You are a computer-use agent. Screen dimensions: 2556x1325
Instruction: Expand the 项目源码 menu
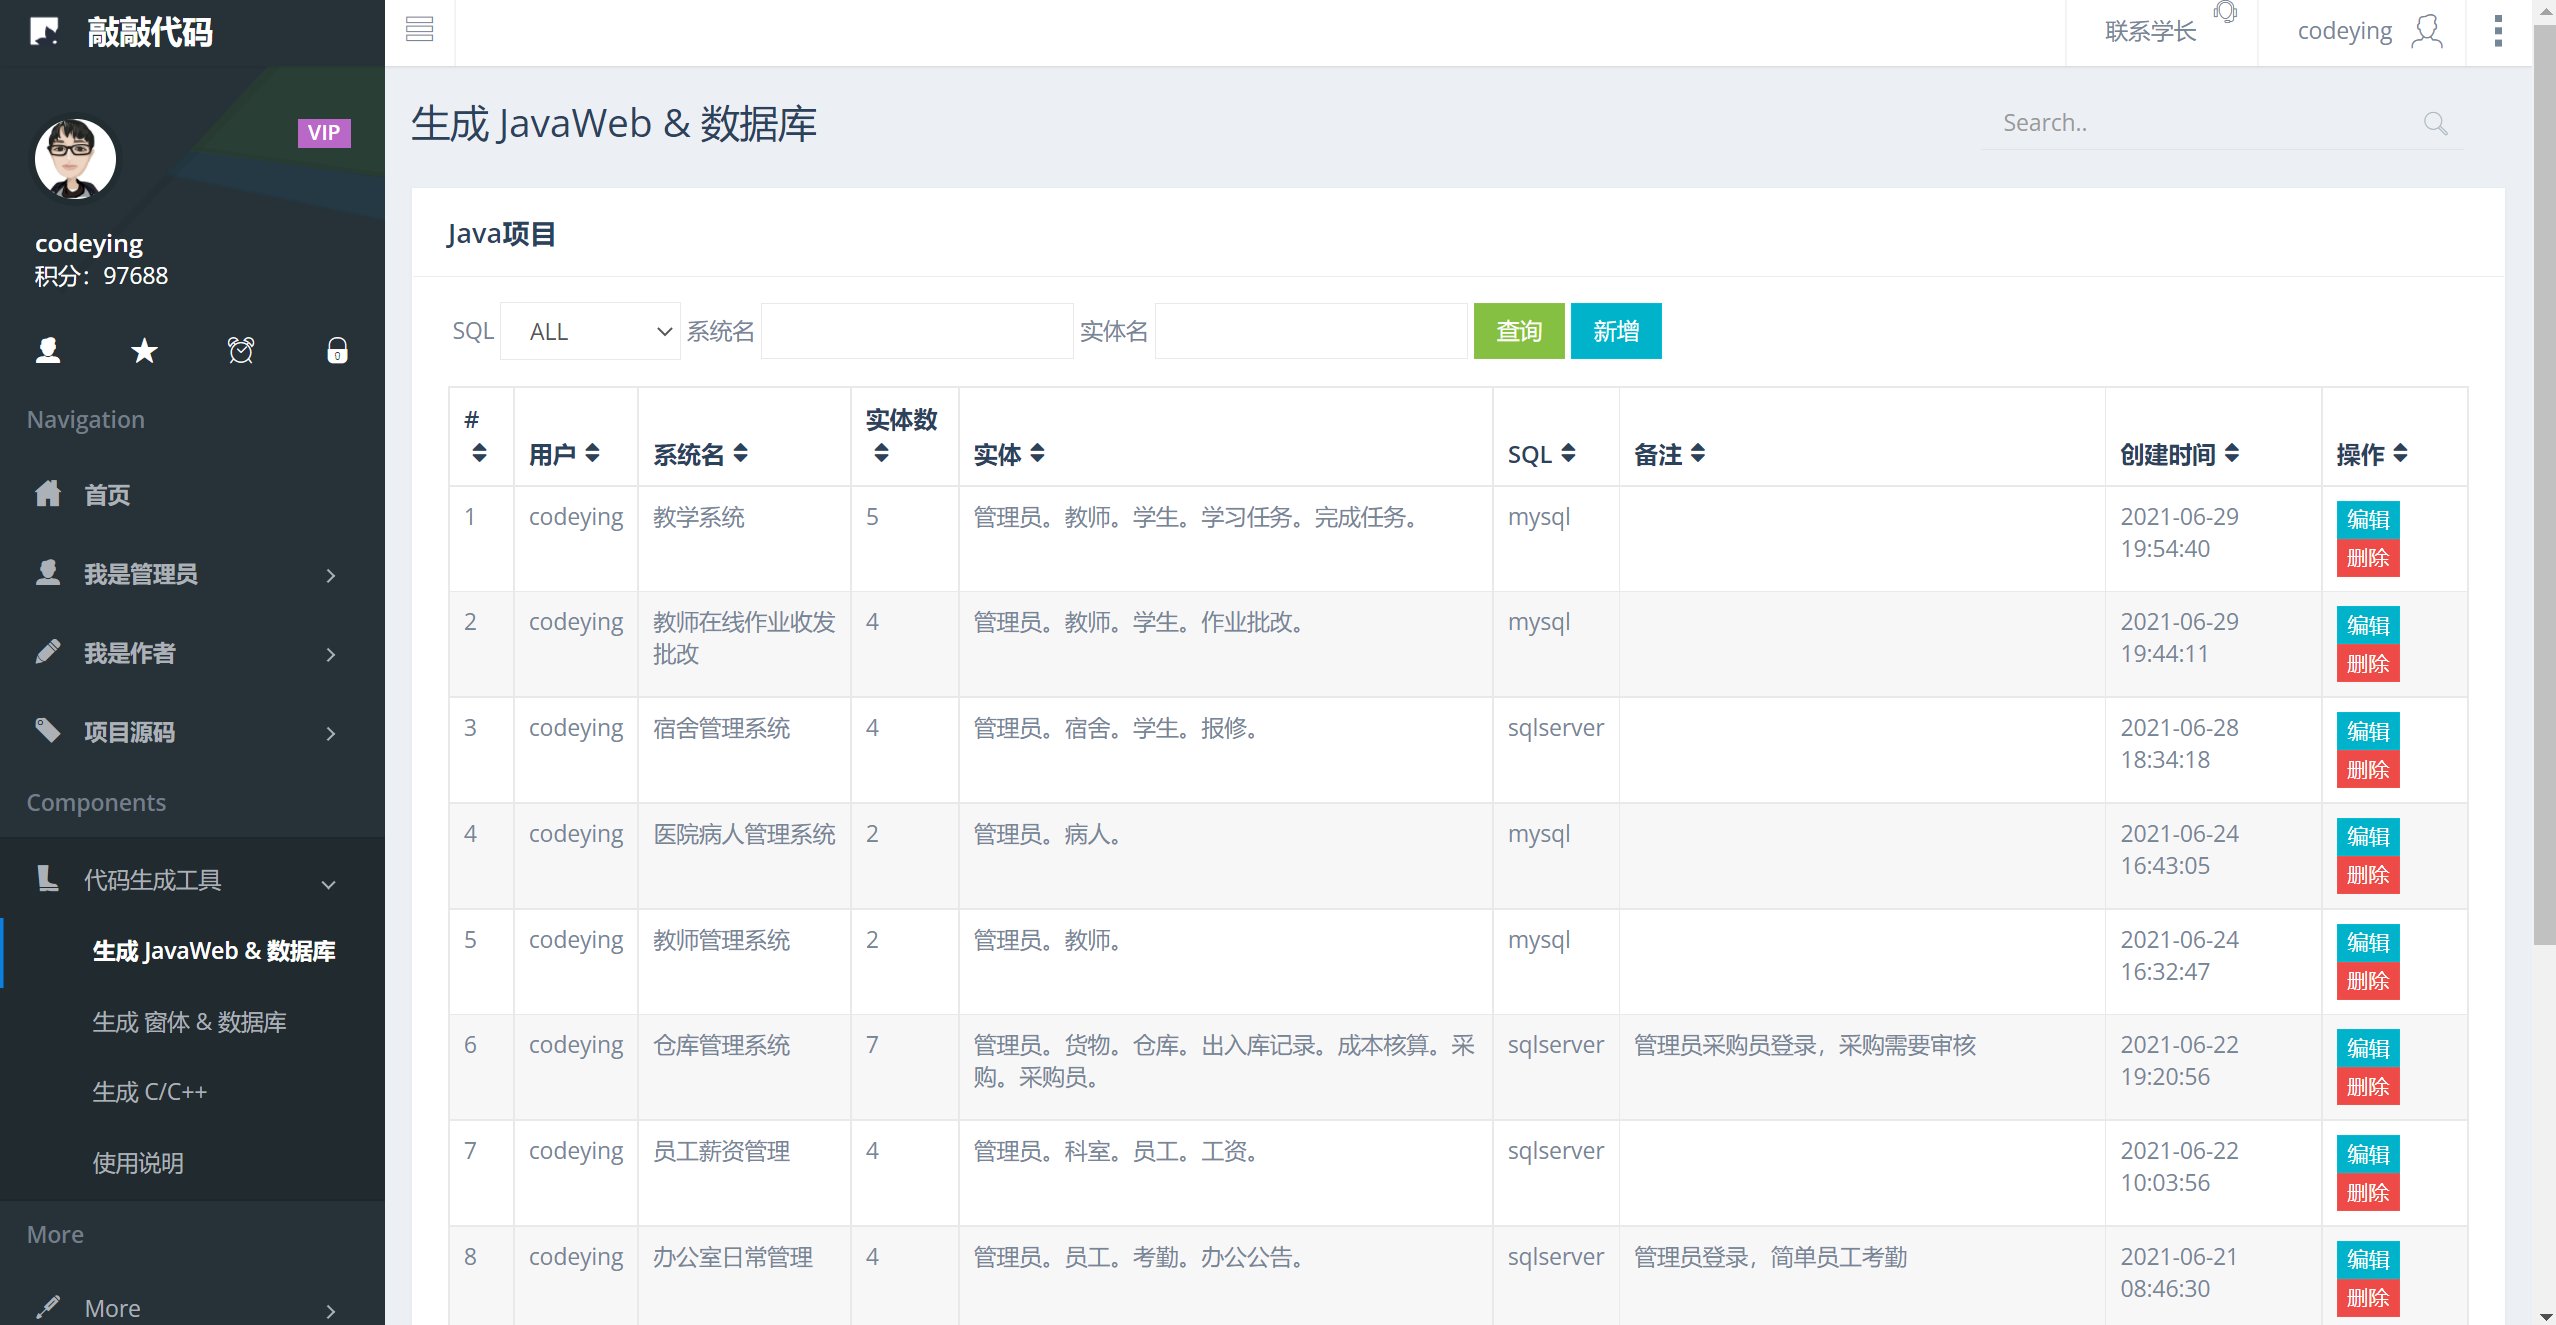click(x=192, y=732)
